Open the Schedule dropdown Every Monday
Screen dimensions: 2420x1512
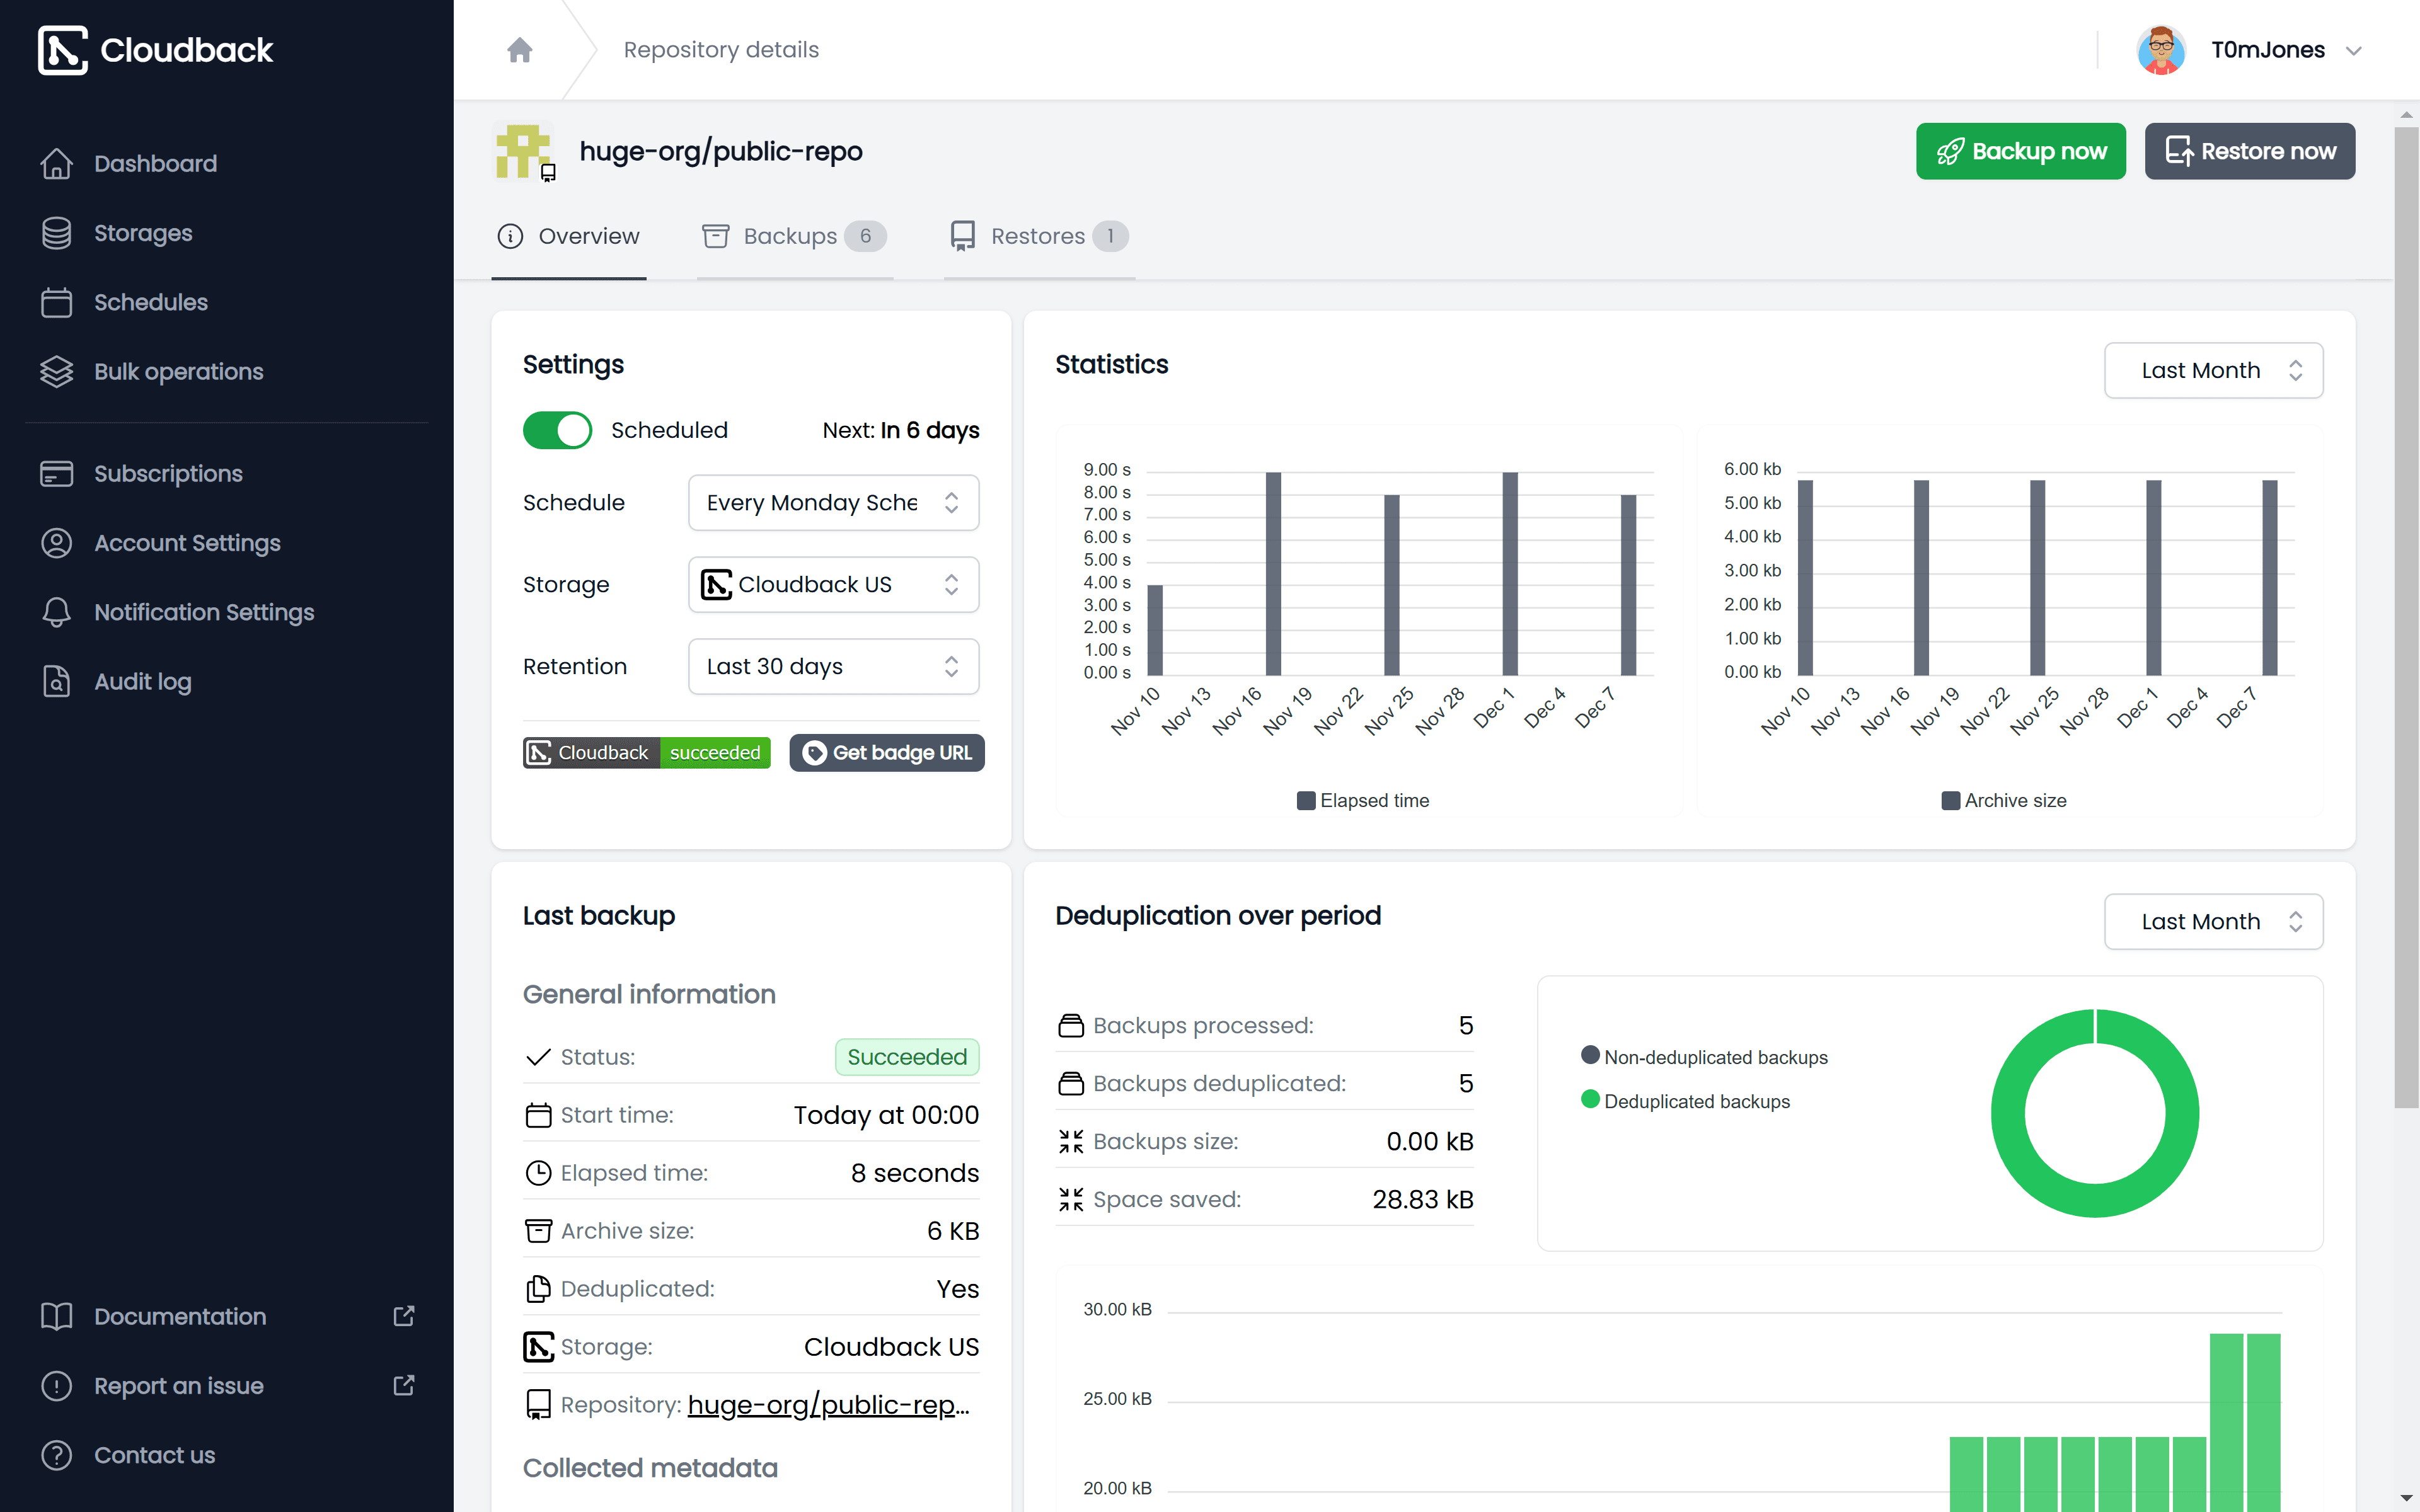point(832,502)
